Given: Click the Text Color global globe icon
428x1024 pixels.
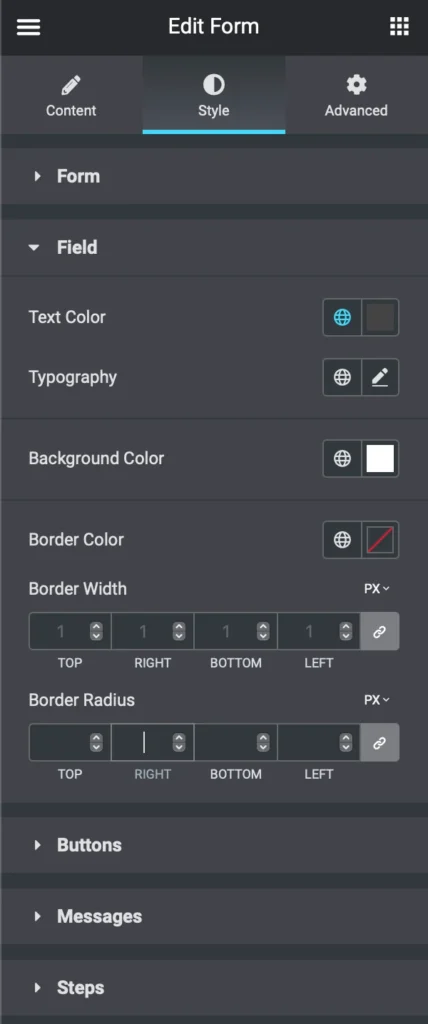Looking at the screenshot, I should (342, 317).
